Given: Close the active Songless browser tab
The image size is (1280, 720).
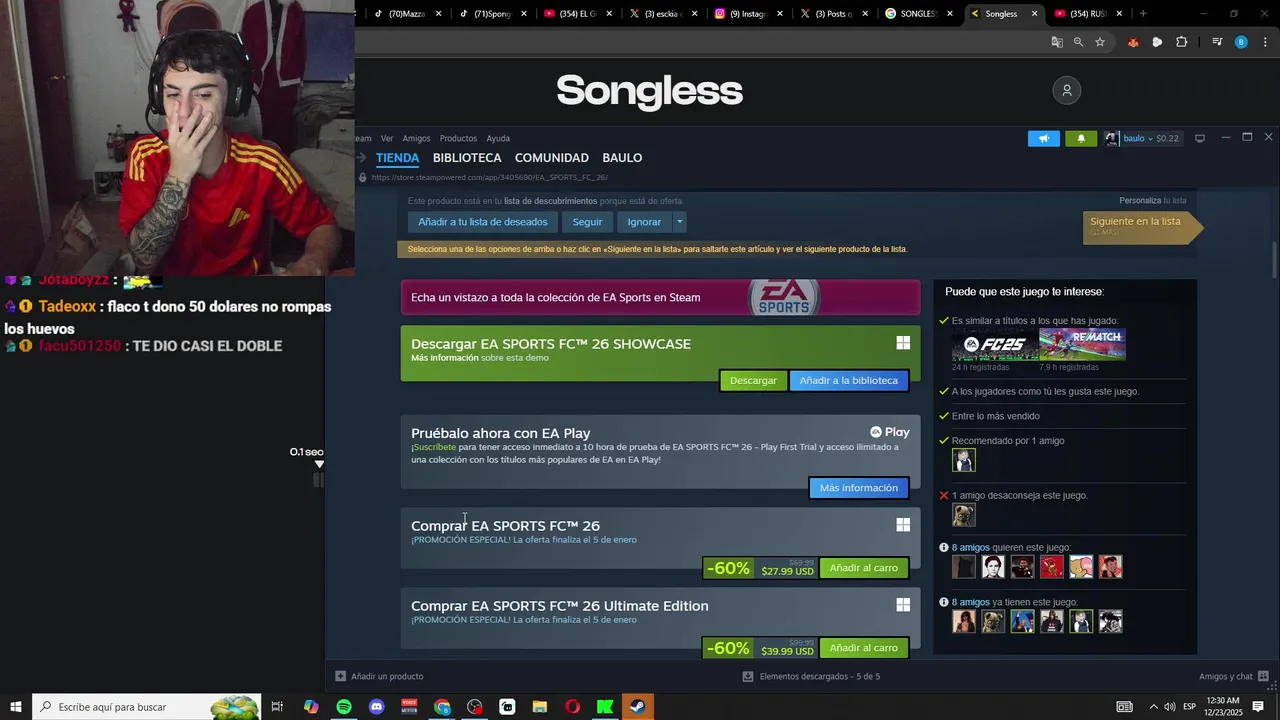Looking at the screenshot, I should tap(1035, 14).
